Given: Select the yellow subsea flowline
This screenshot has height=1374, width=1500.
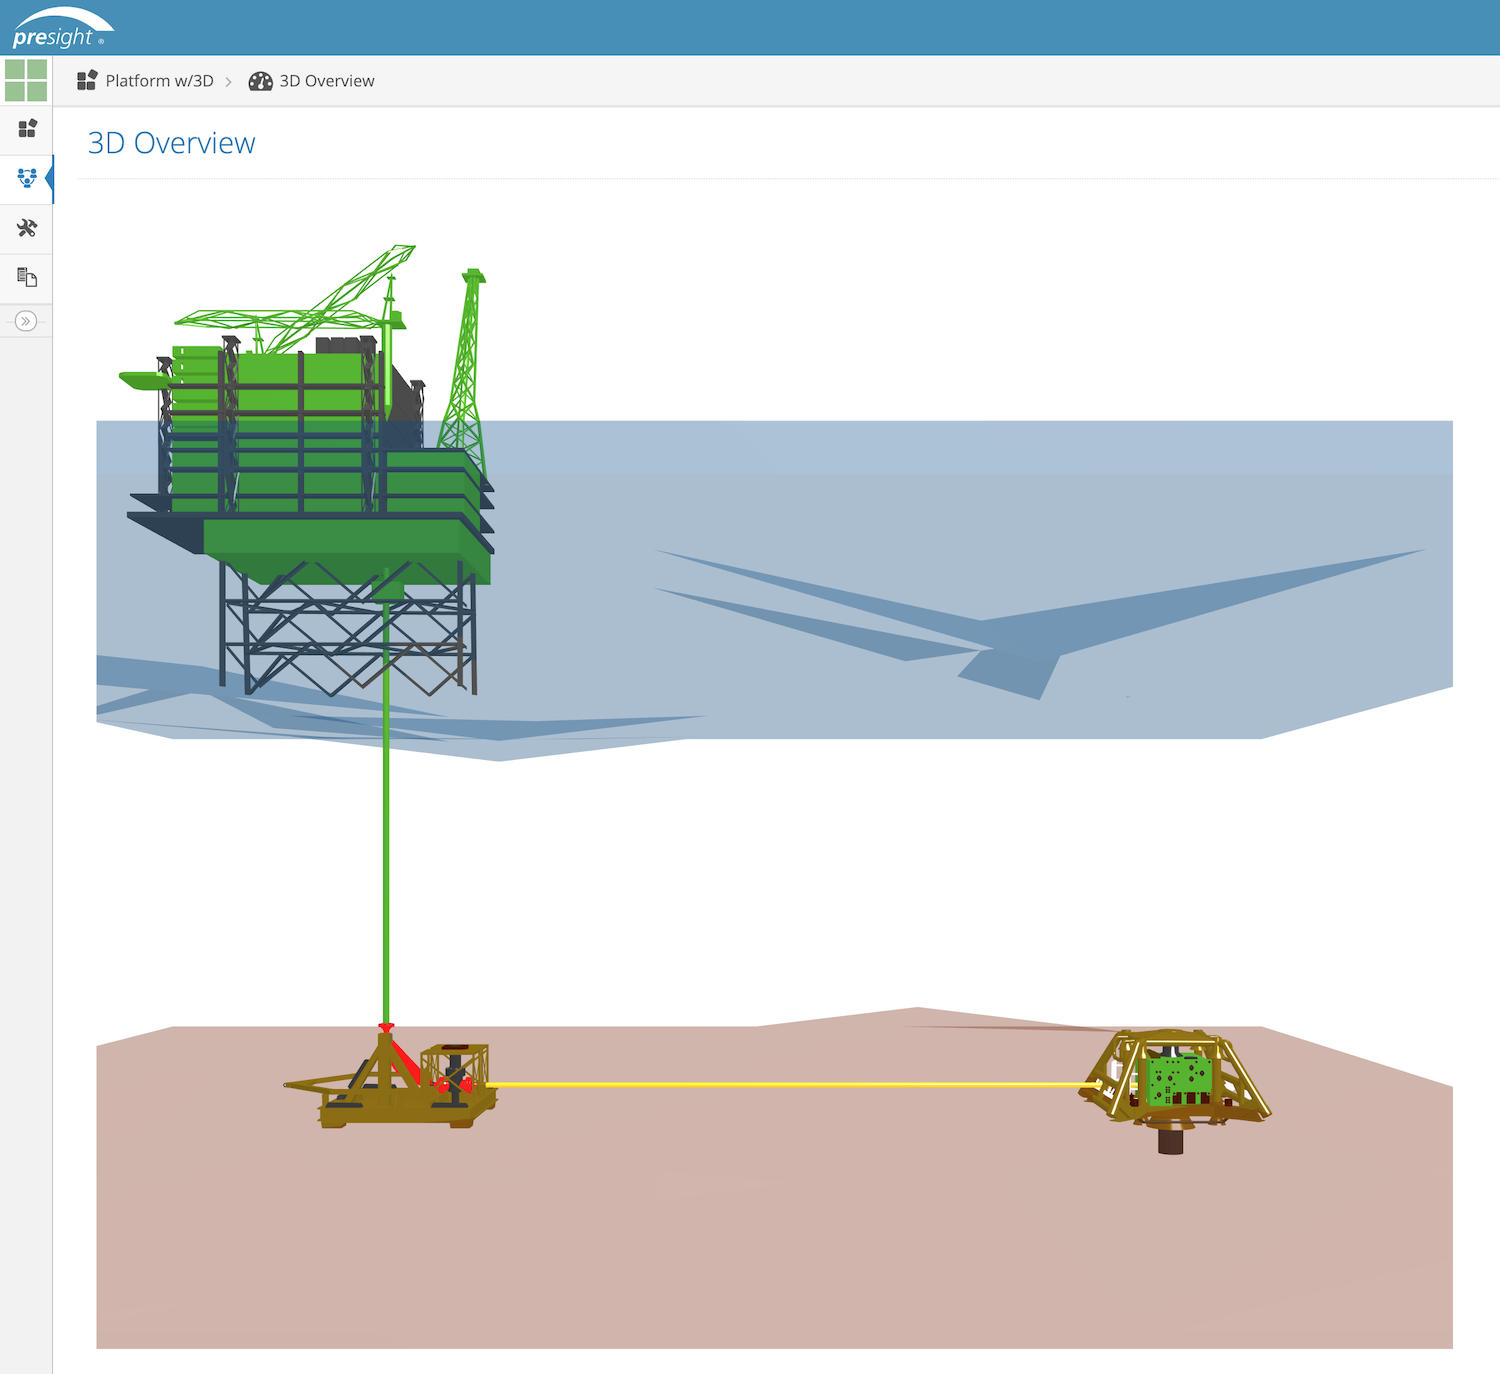Looking at the screenshot, I should click(x=790, y=1084).
